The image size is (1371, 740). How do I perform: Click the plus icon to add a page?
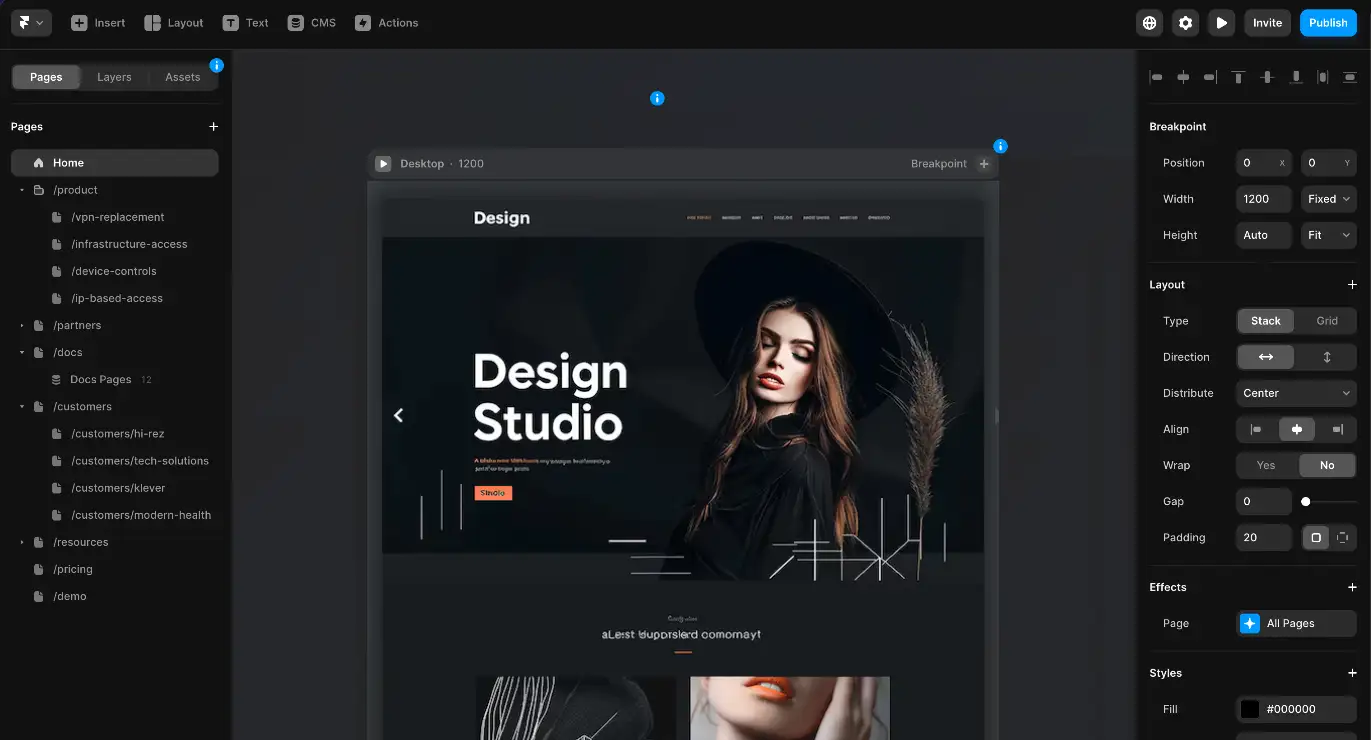213,127
